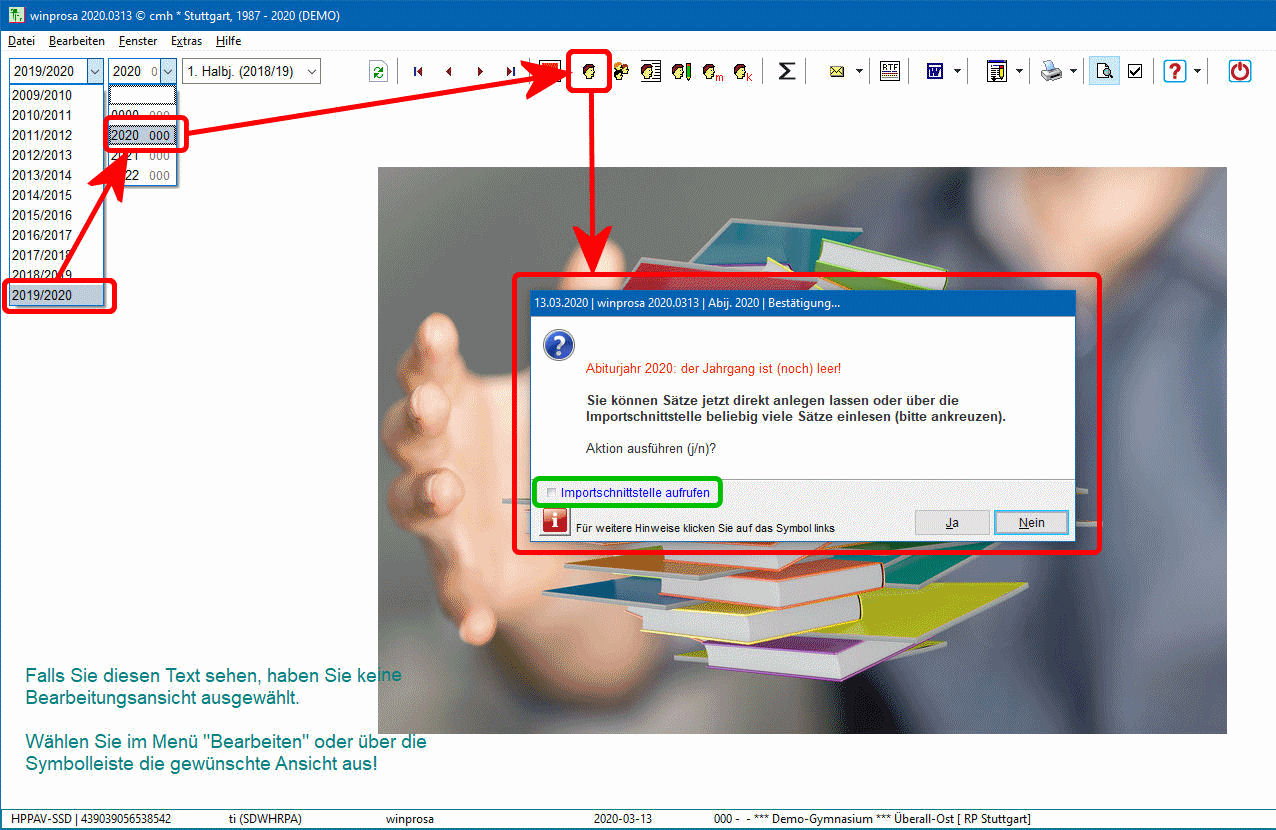Toggle the checkmark box in toolbar
1276x830 pixels.
tap(1135, 72)
